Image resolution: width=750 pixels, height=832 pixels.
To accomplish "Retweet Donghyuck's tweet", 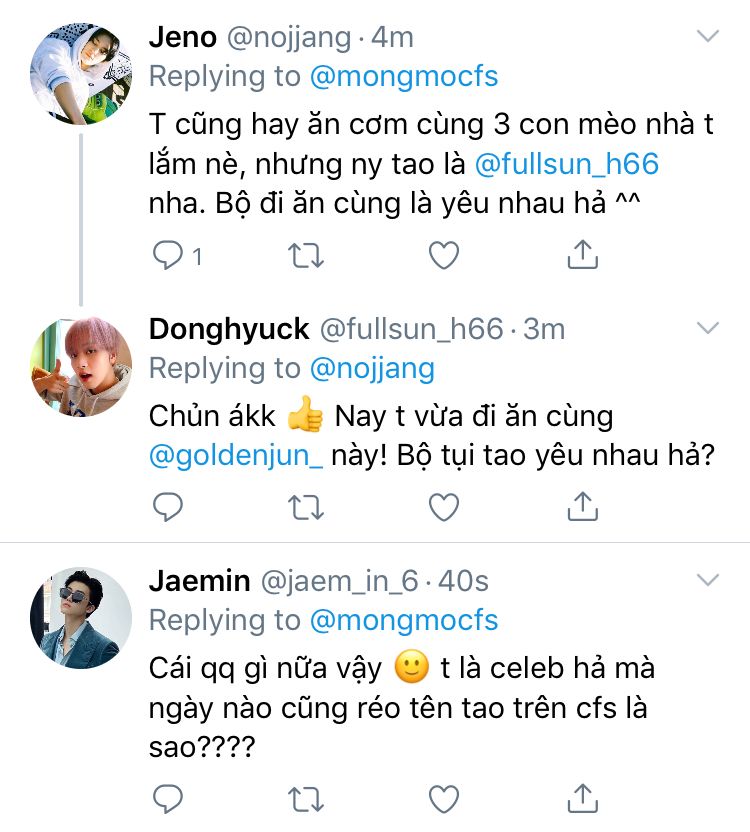I will [x=305, y=508].
